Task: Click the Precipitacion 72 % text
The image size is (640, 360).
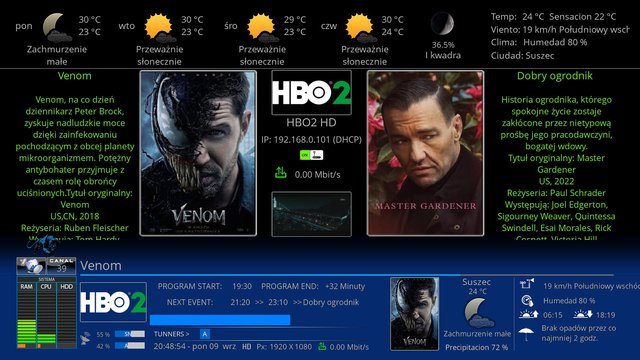Action: [477, 347]
